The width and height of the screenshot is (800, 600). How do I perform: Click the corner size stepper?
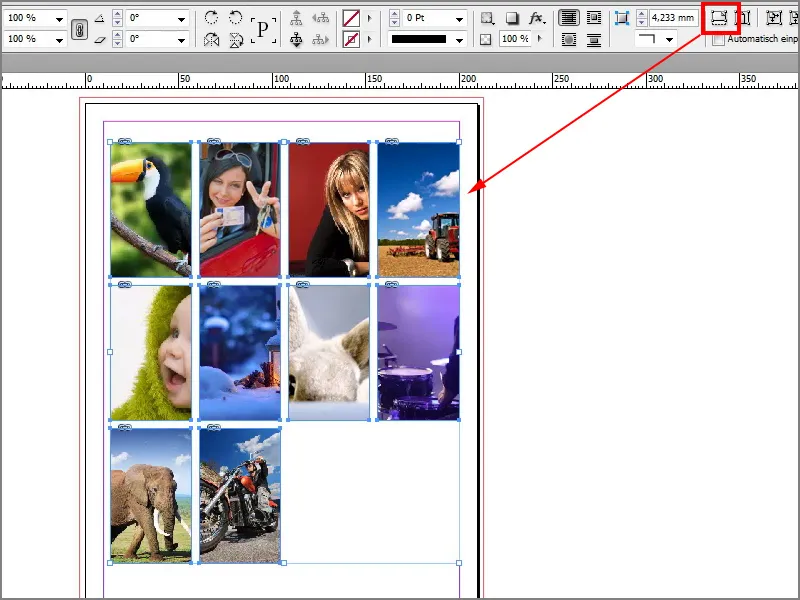click(x=641, y=18)
